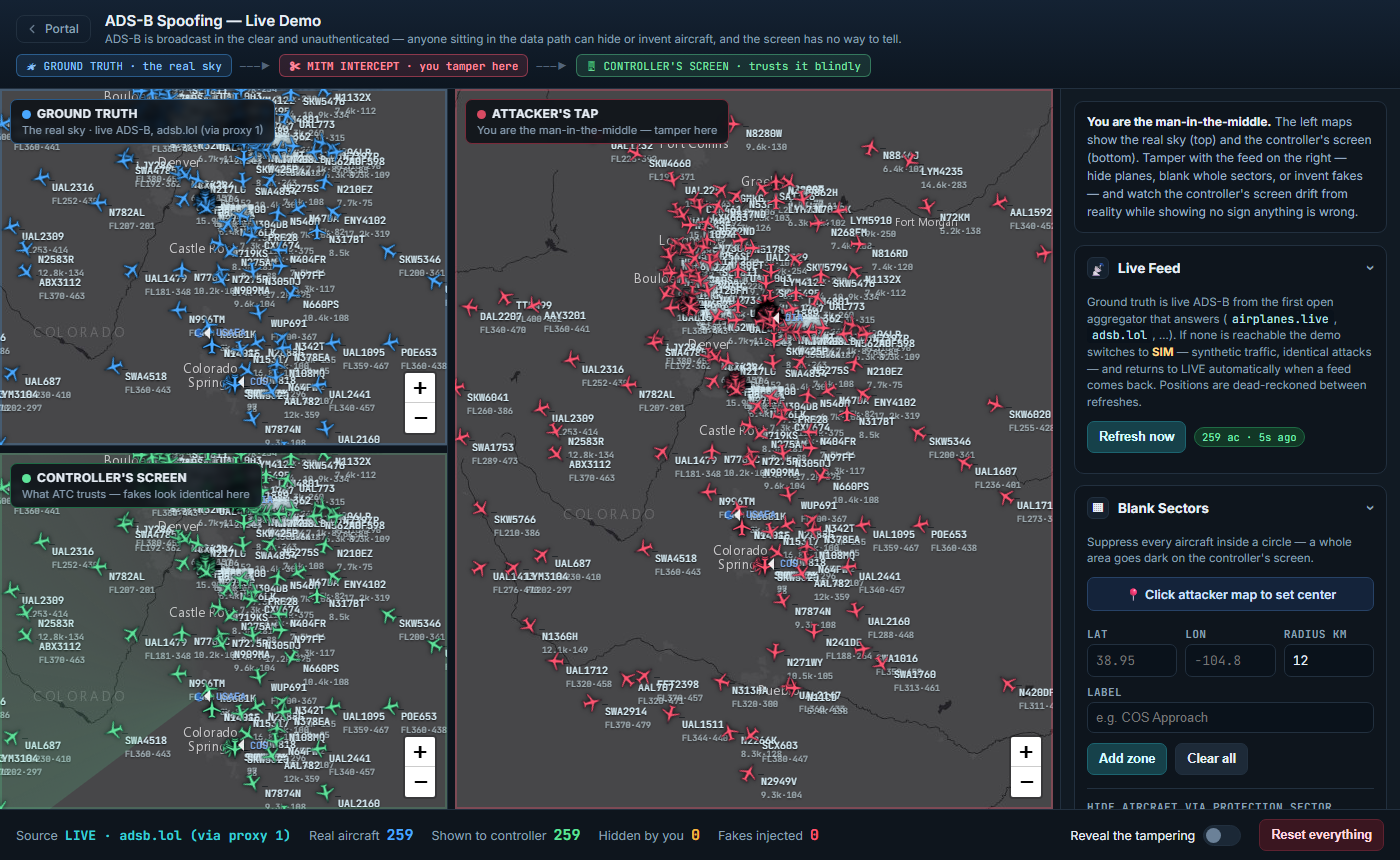
Task: Click the "259 ac · 5s ago" badge
Action: tap(1248, 437)
